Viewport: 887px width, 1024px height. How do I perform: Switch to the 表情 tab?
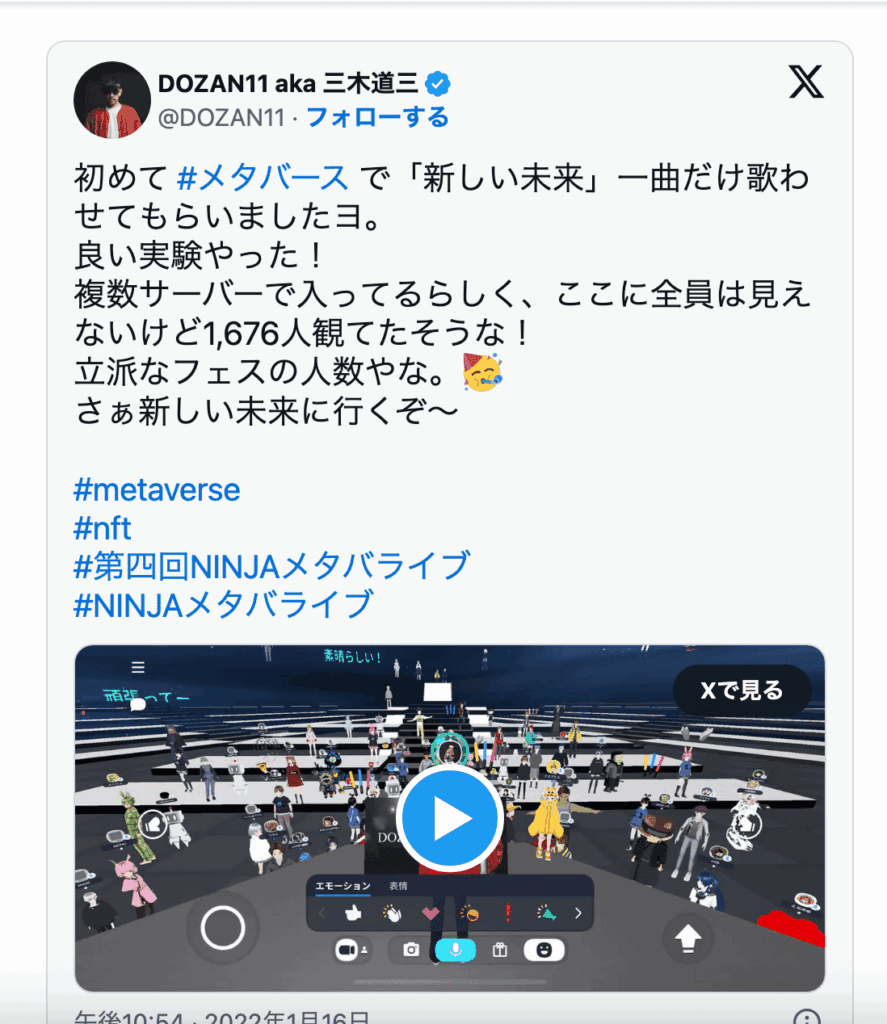click(398, 886)
